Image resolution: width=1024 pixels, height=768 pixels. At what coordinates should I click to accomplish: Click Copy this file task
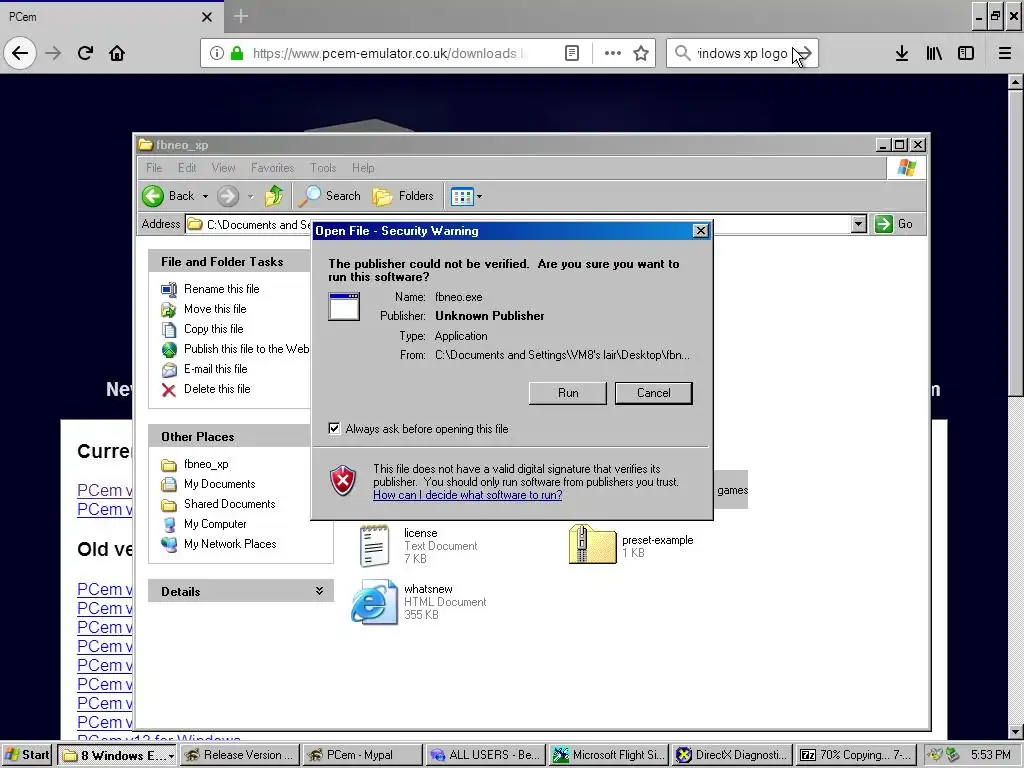[214, 328]
